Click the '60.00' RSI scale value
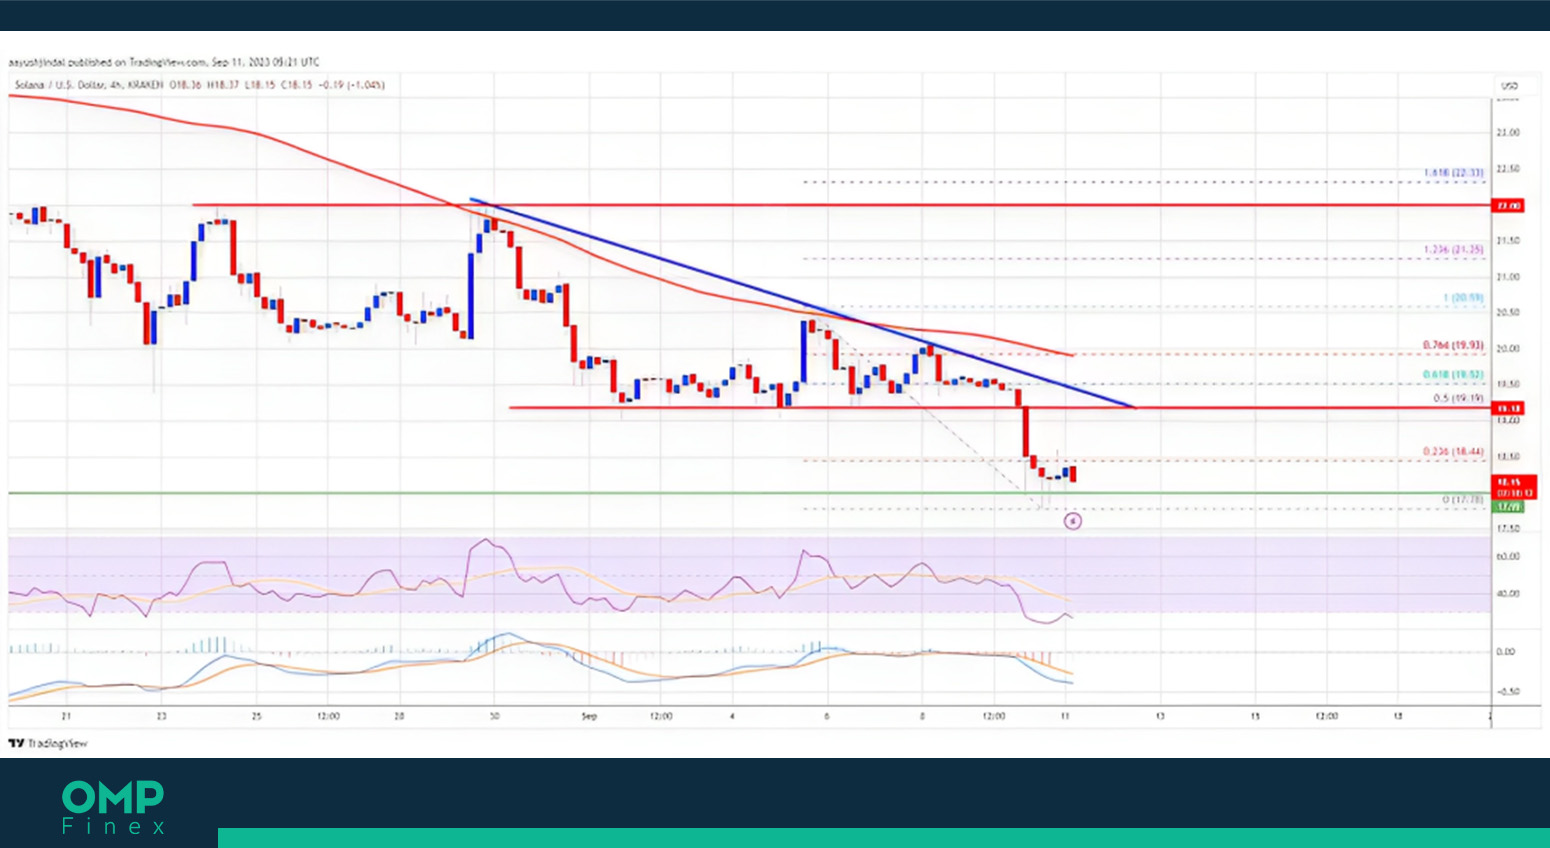 1508,556
